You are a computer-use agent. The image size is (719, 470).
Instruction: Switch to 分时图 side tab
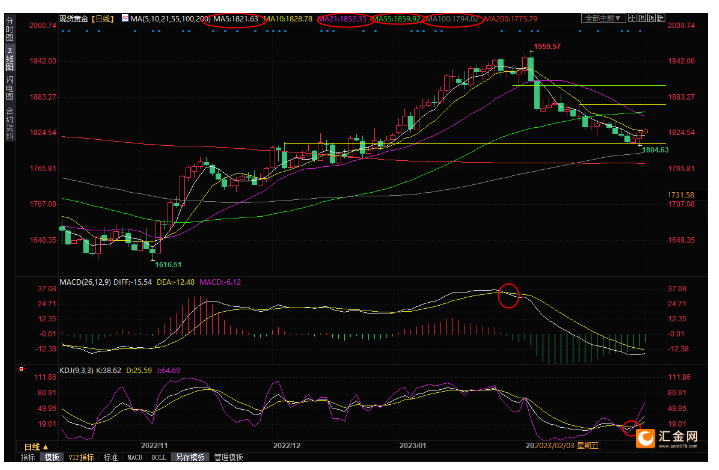(x=10, y=28)
